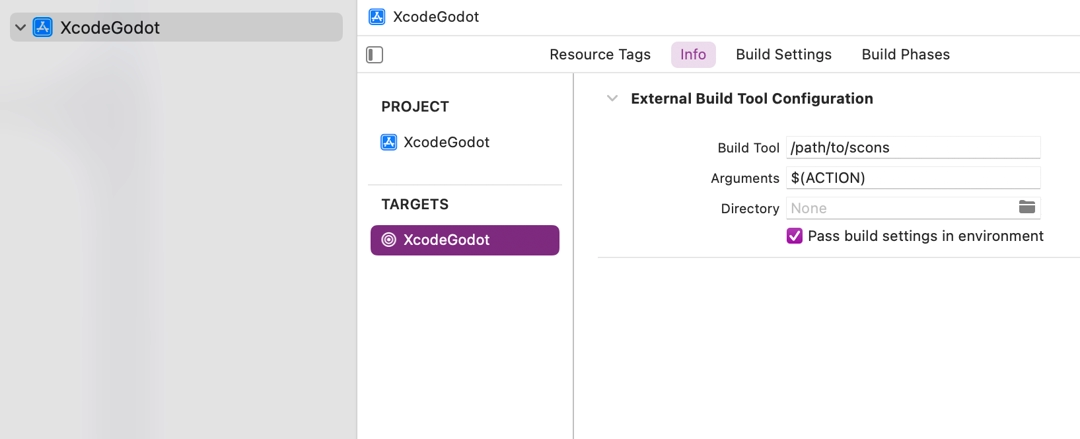Click the Xcode project icon in the navigator

point(42,28)
